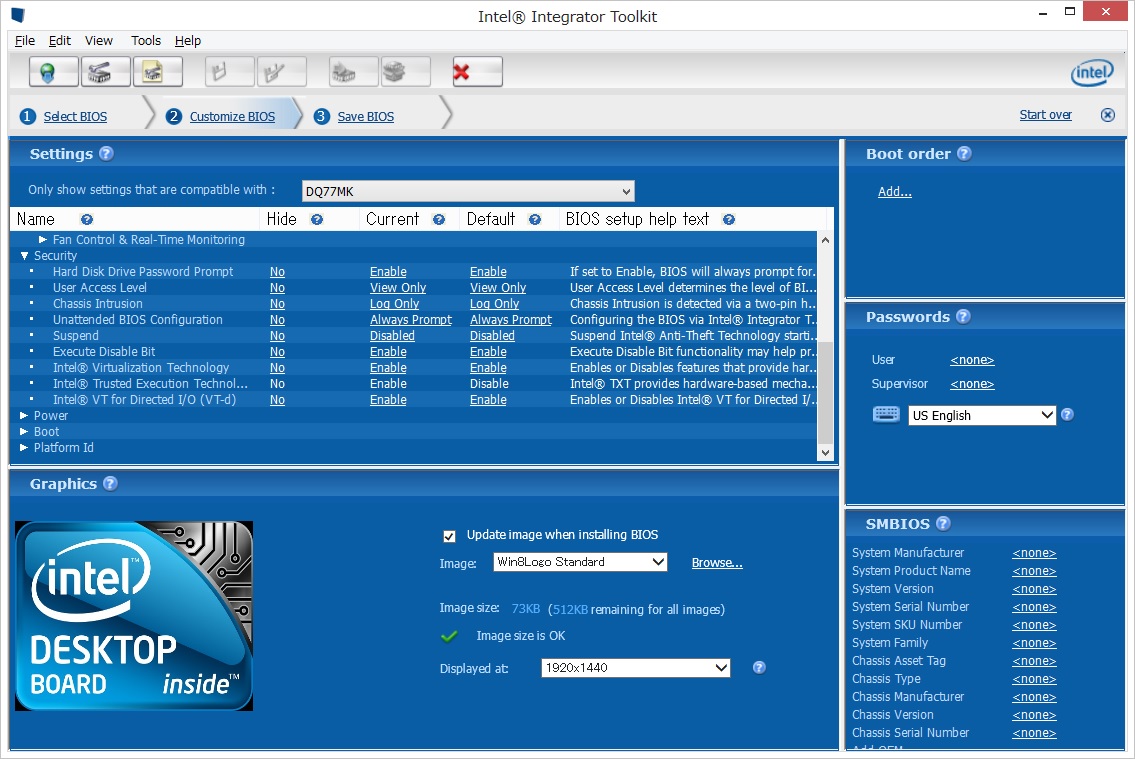Open help for the Boot order panel
1135x759 pixels.
tap(964, 153)
